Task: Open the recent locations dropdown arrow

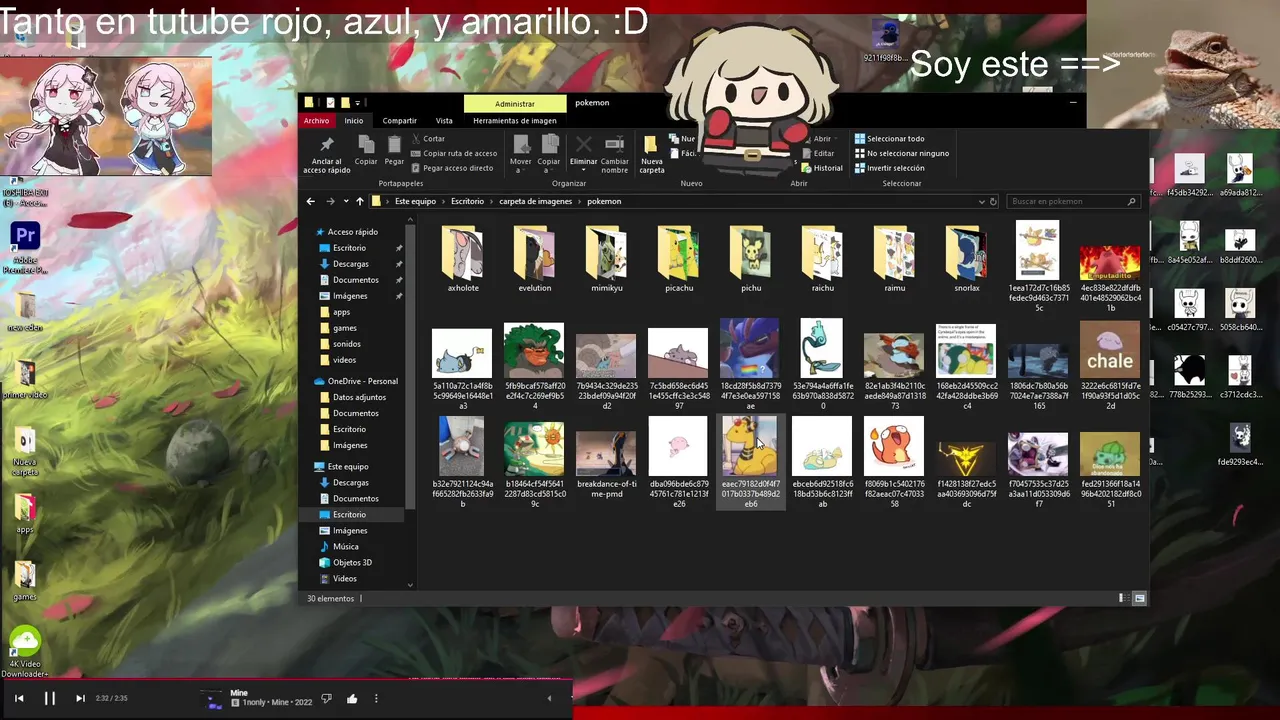Action: pyautogui.click(x=346, y=202)
